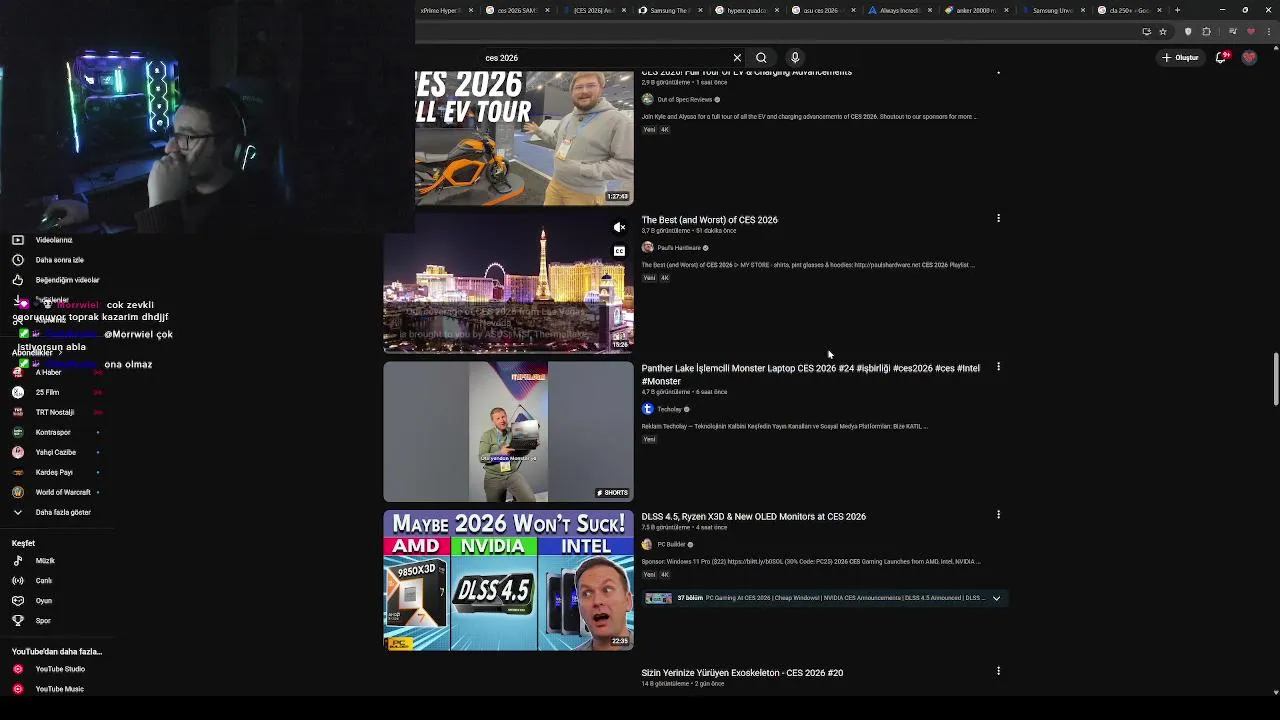The height and width of the screenshot is (720, 1280).
Task: Open the Out of Spec Reviews channel name
Action: [x=685, y=100]
